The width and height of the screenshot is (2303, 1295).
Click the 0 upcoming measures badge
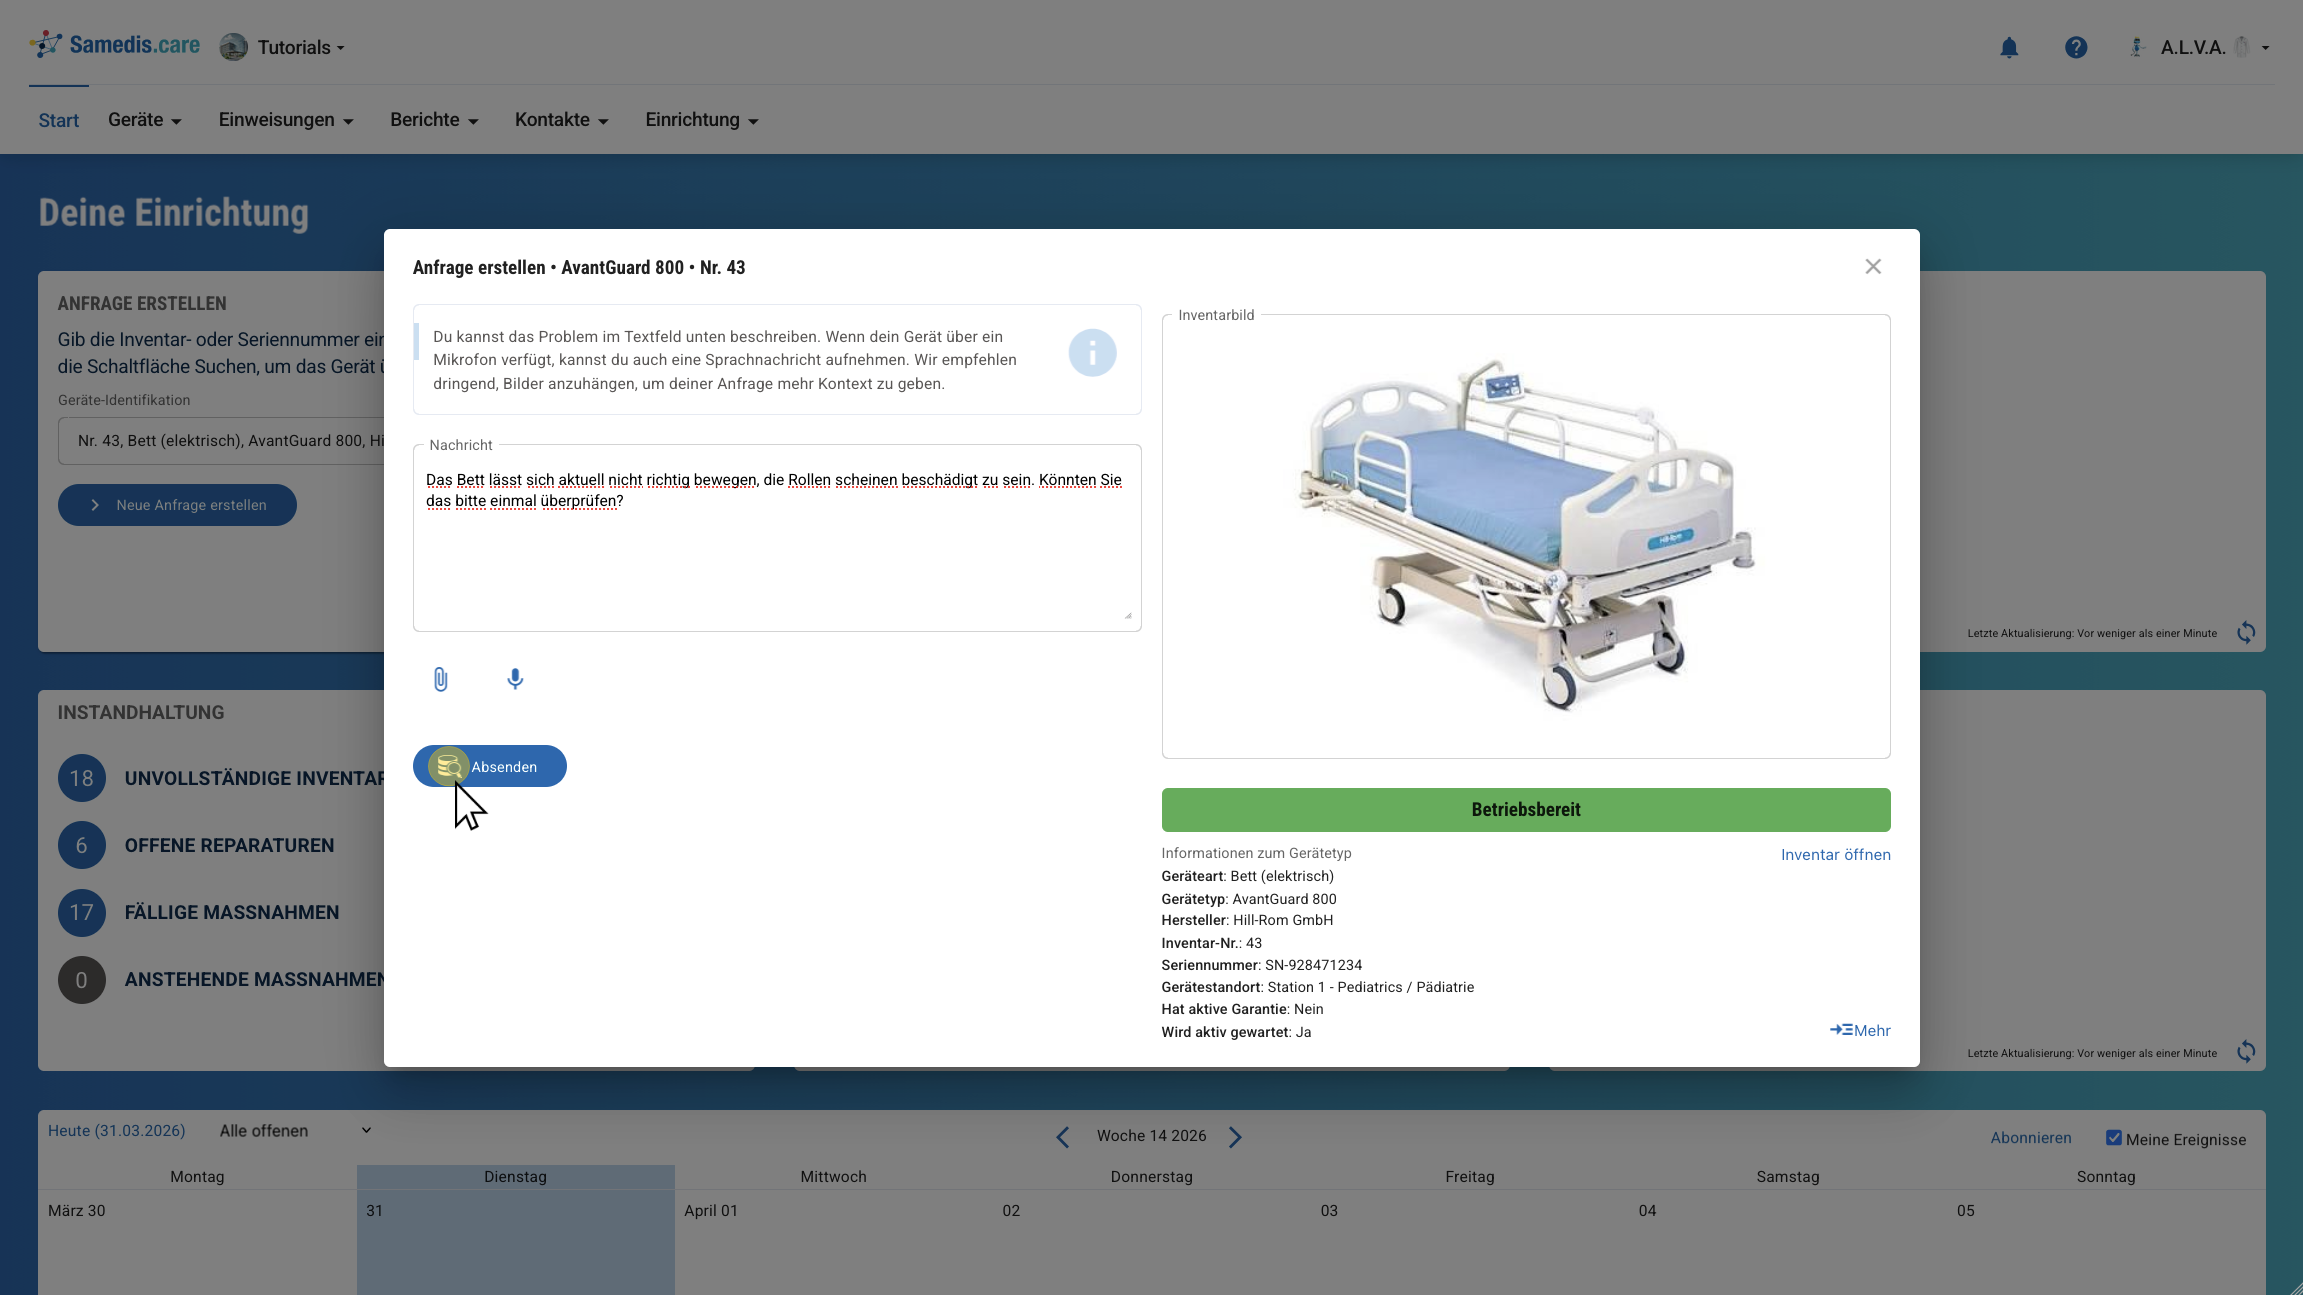81,980
